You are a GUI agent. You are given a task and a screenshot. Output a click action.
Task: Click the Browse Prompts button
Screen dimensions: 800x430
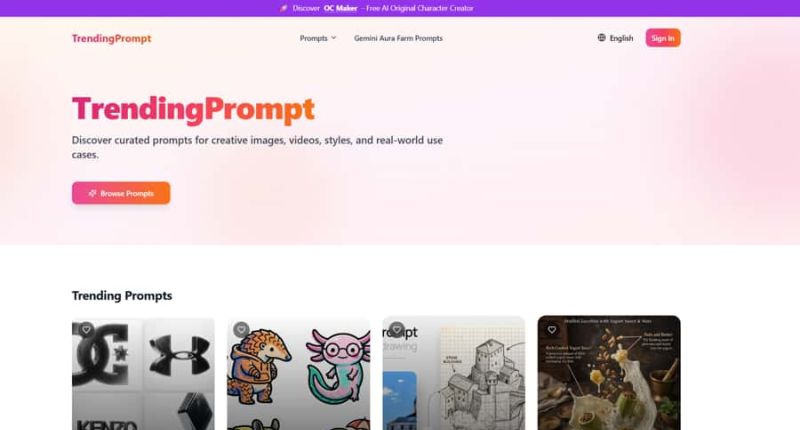[x=121, y=193]
